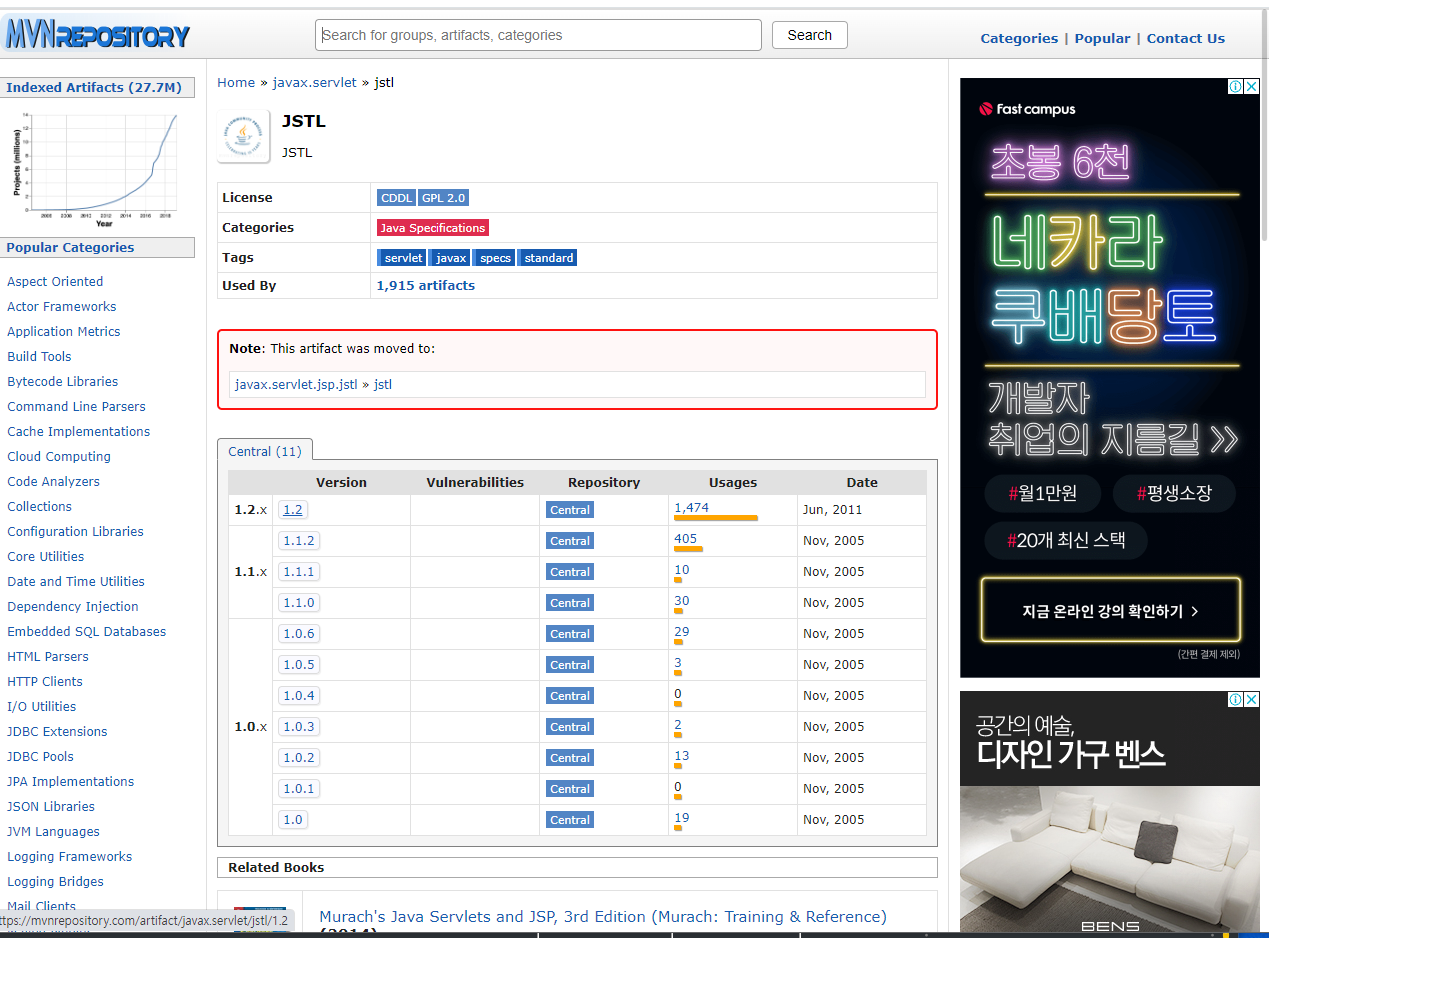The width and height of the screenshot is (1456, 994).
Task: Click the MVNRepository logo
Action: click(97, 35)
